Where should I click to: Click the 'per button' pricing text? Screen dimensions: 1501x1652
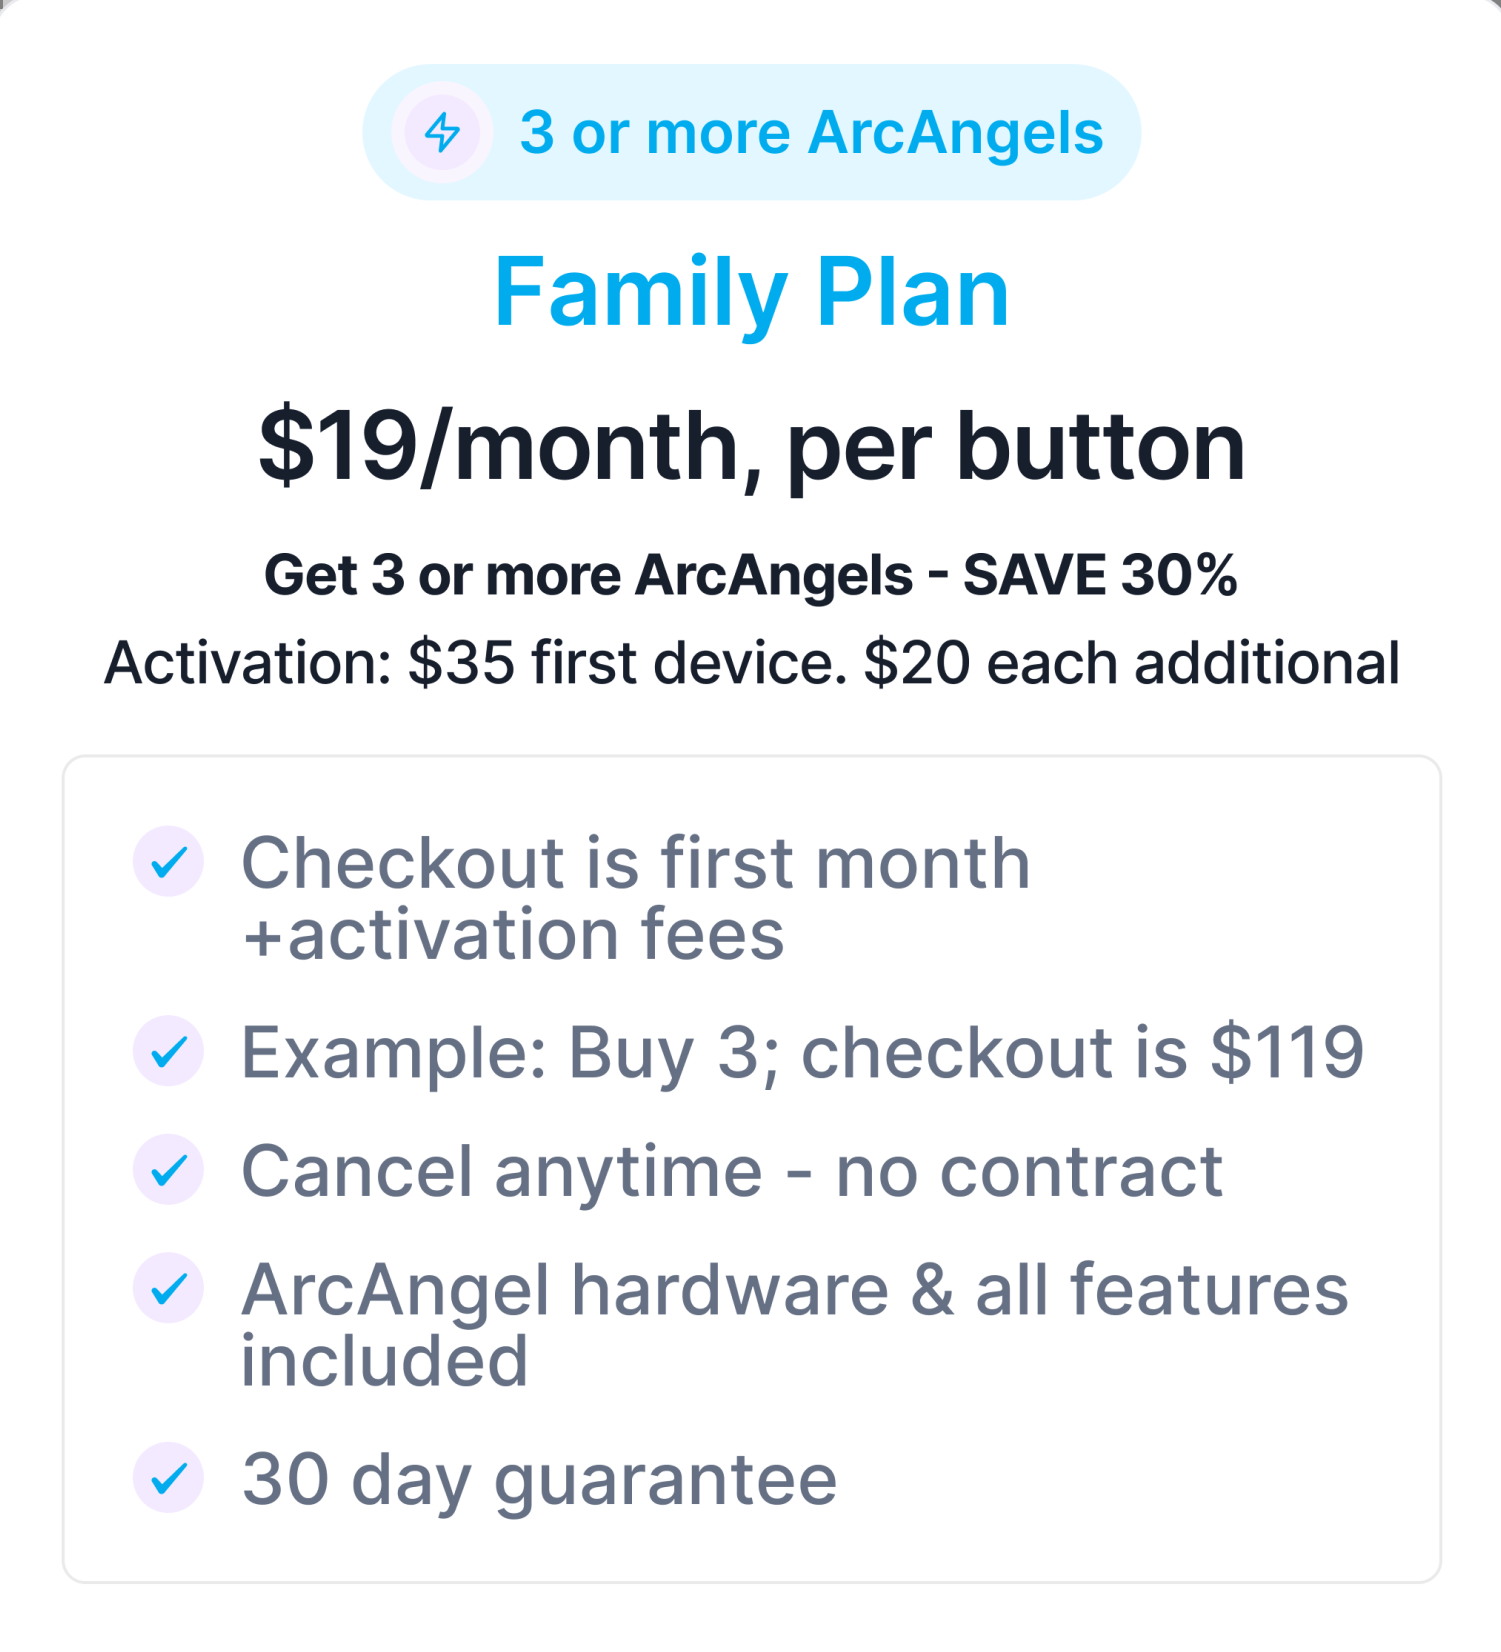[x=1015, y=447]
